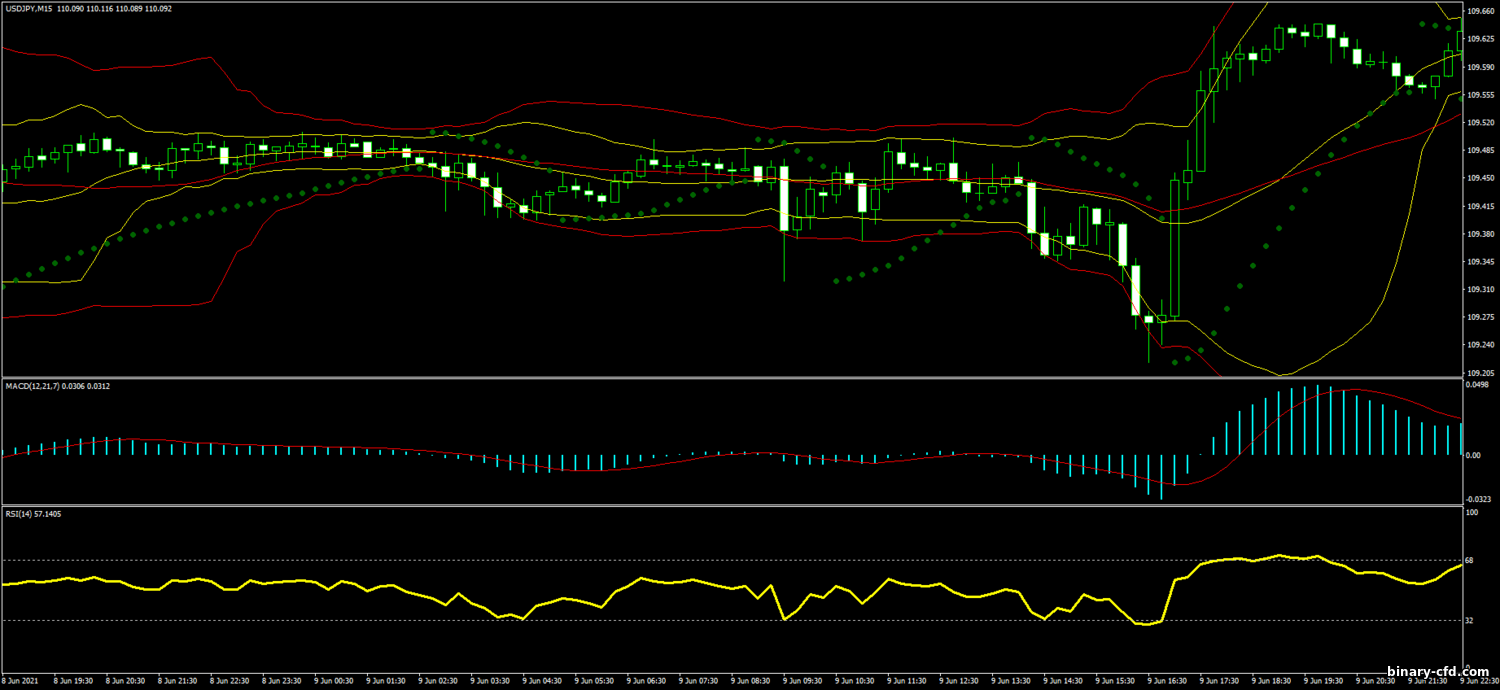1500x690 pixels.
Task: Click the 109.310 price level label
Action: (x=1480, y=290)
